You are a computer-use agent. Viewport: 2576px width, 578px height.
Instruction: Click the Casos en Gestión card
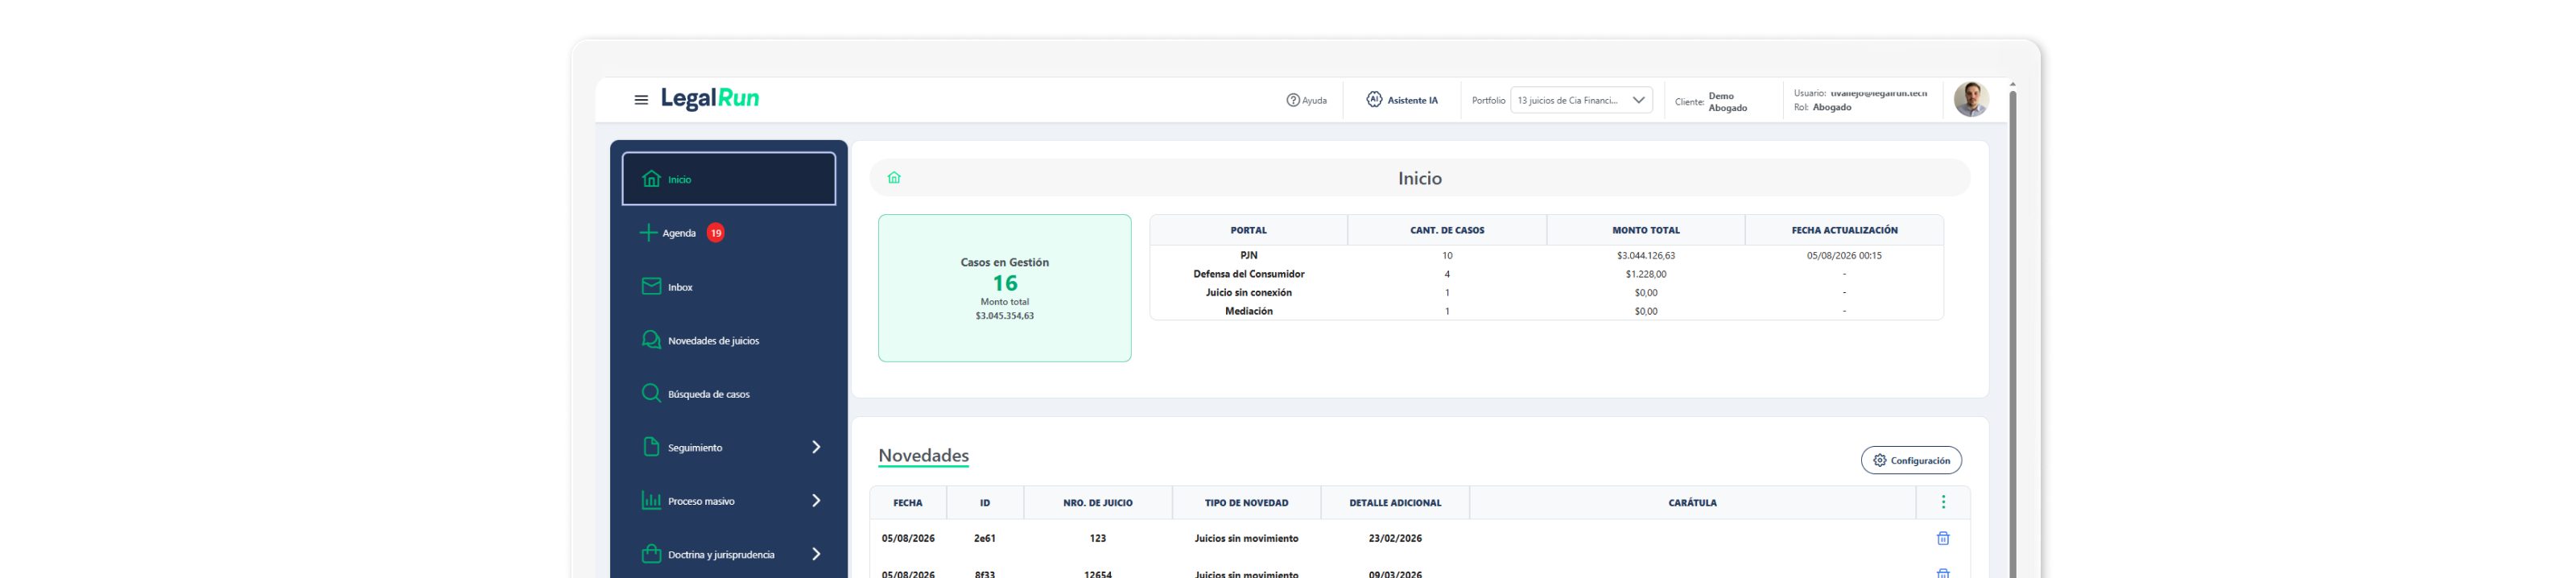point(1005,288)
